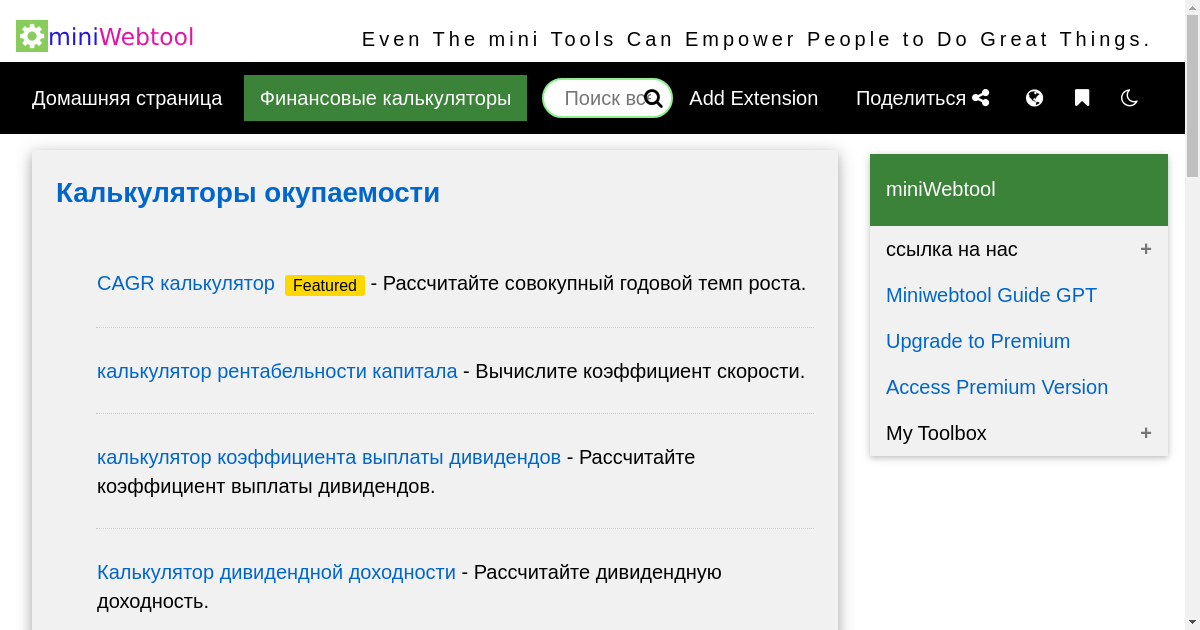The width and height of the screenshot is (1200, 630).
Task: Open Калькулятор дивидендной доходности link
Action: (x=276, y=572)
